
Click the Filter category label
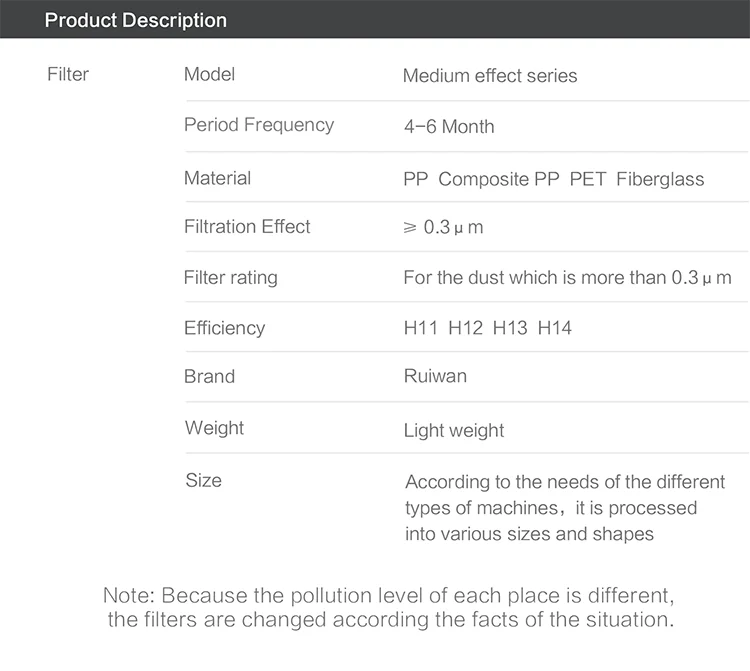pos(68,74)
